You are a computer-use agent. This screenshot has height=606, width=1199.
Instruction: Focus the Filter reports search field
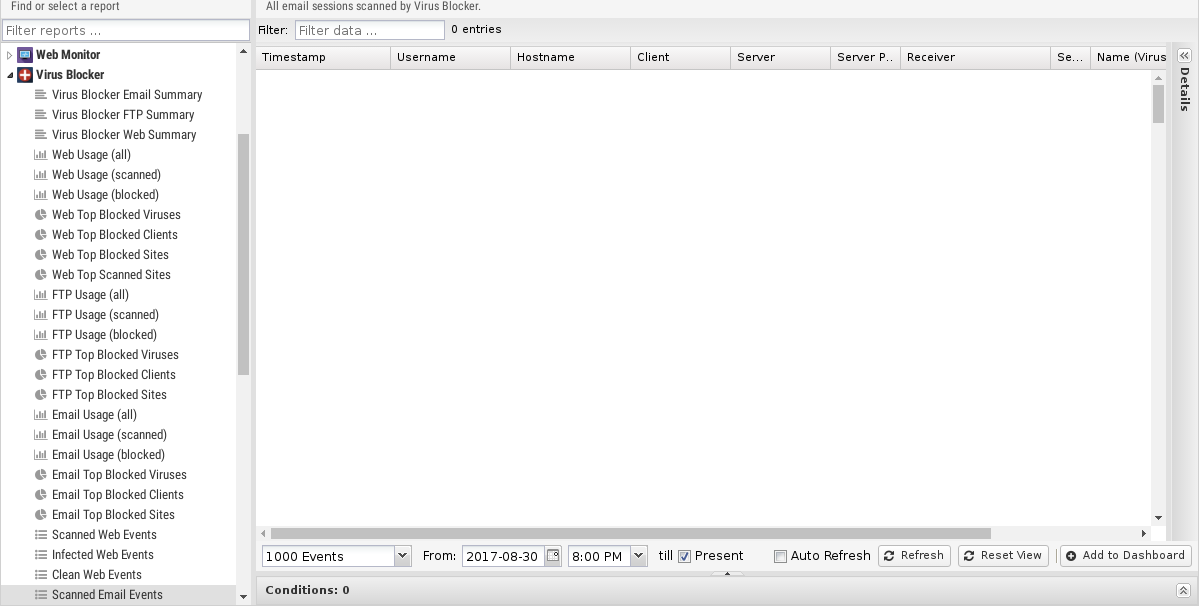[126, 31]
